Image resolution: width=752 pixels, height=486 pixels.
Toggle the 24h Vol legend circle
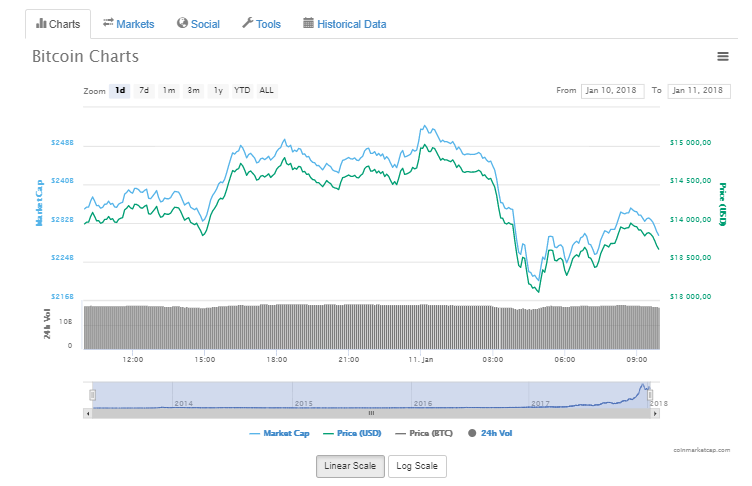click(x=472, y=433)
